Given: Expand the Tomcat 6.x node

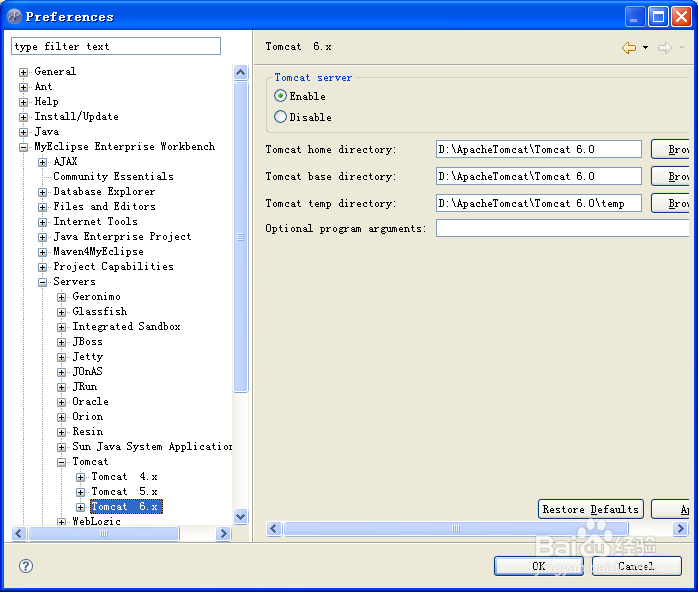Looking at the screenshot, I should 81,507.
